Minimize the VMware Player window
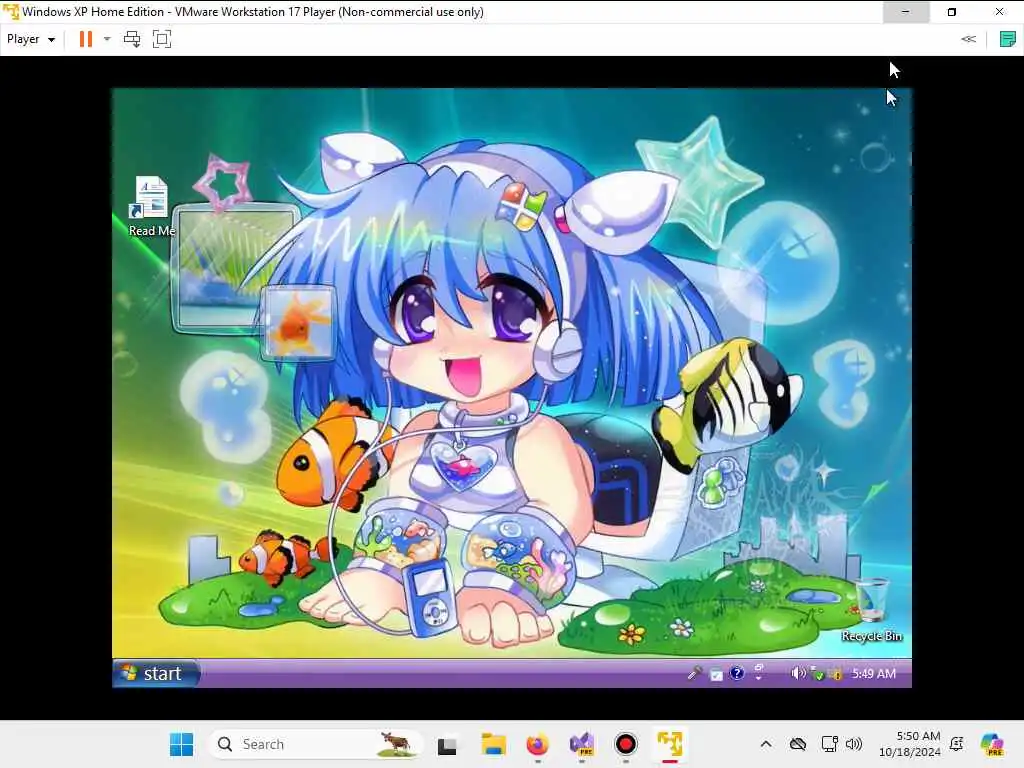Image resolution: width=1024 pixels, height=768 pixels. point(906,12)
